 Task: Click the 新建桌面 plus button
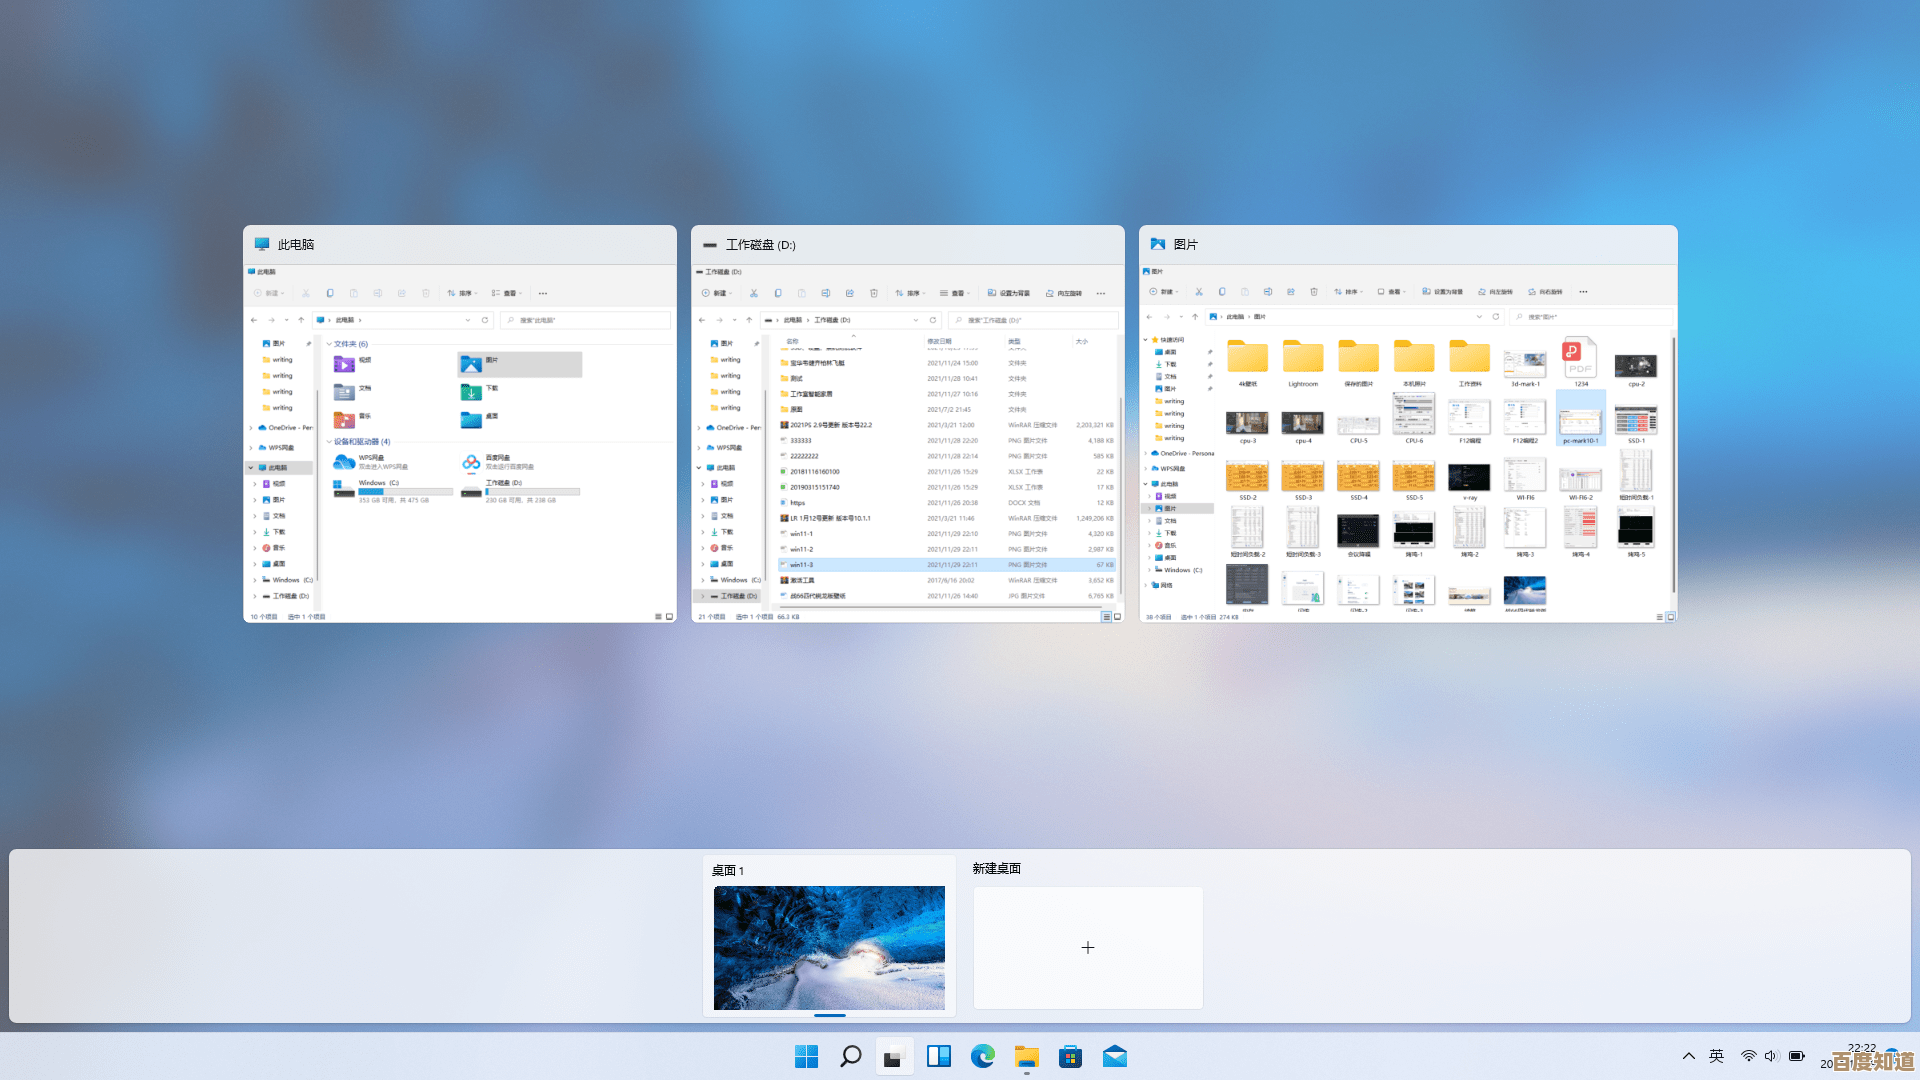click(x=1088, y=947)
